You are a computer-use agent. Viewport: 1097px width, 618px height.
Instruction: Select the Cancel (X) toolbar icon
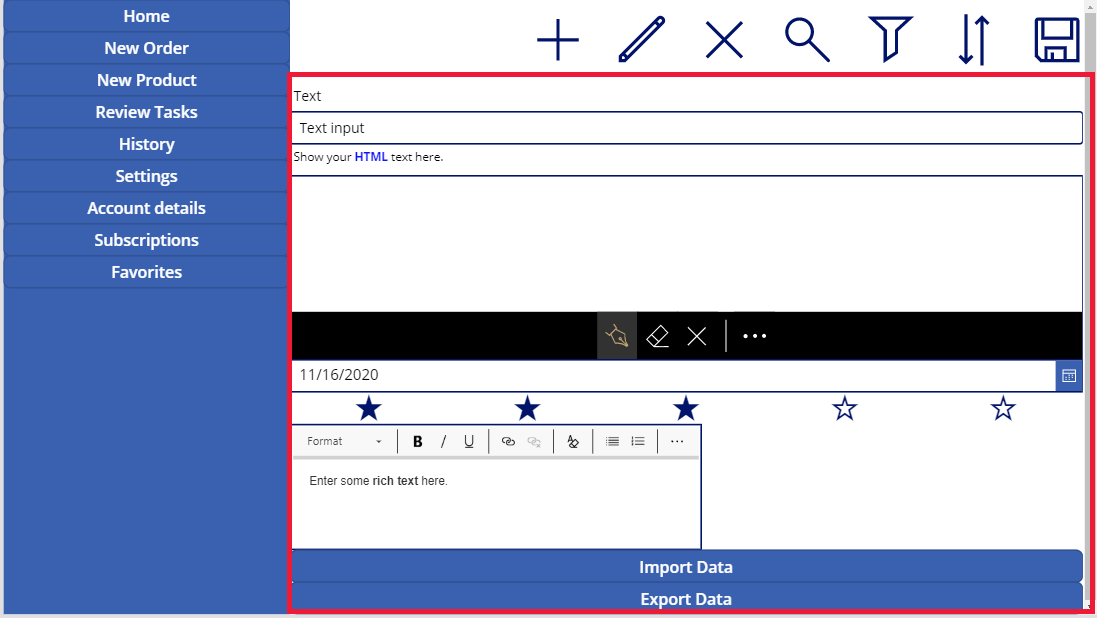(723, 40)
